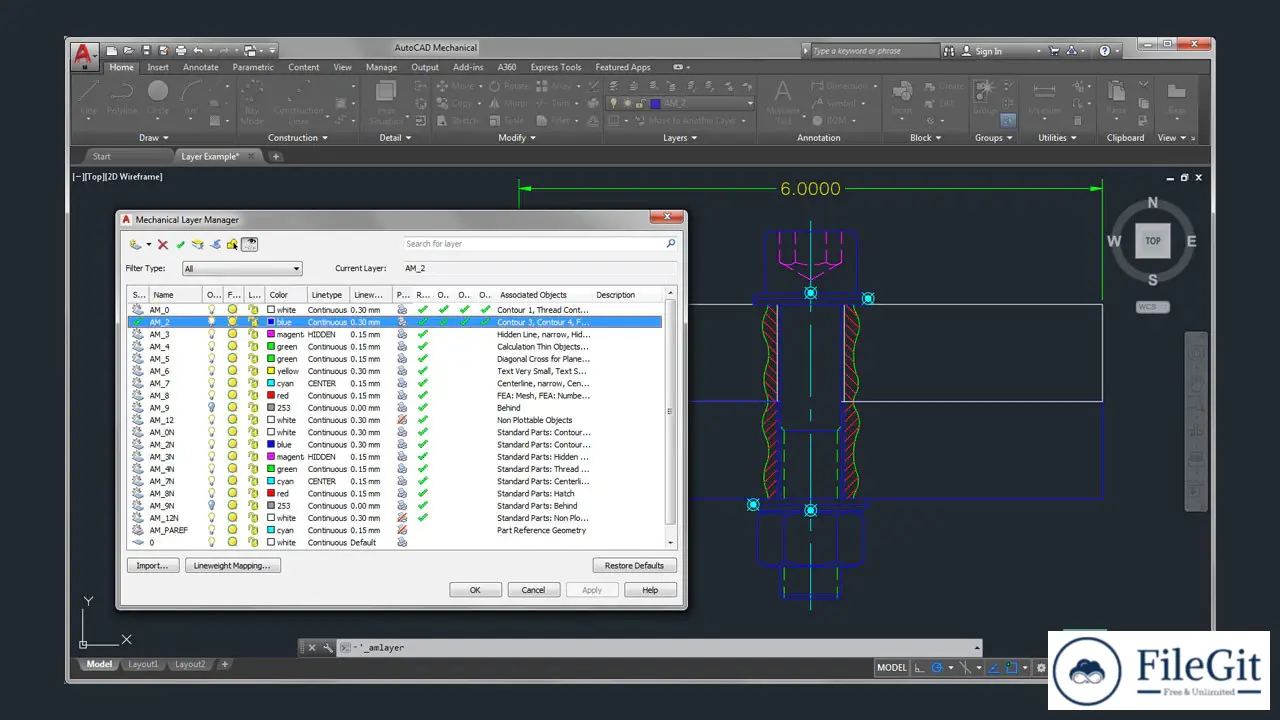Viewport: 1280px width, 720px height.
Task: Toggle the On lightbulb for layer AM_9
Action: (x=211, y=408)
